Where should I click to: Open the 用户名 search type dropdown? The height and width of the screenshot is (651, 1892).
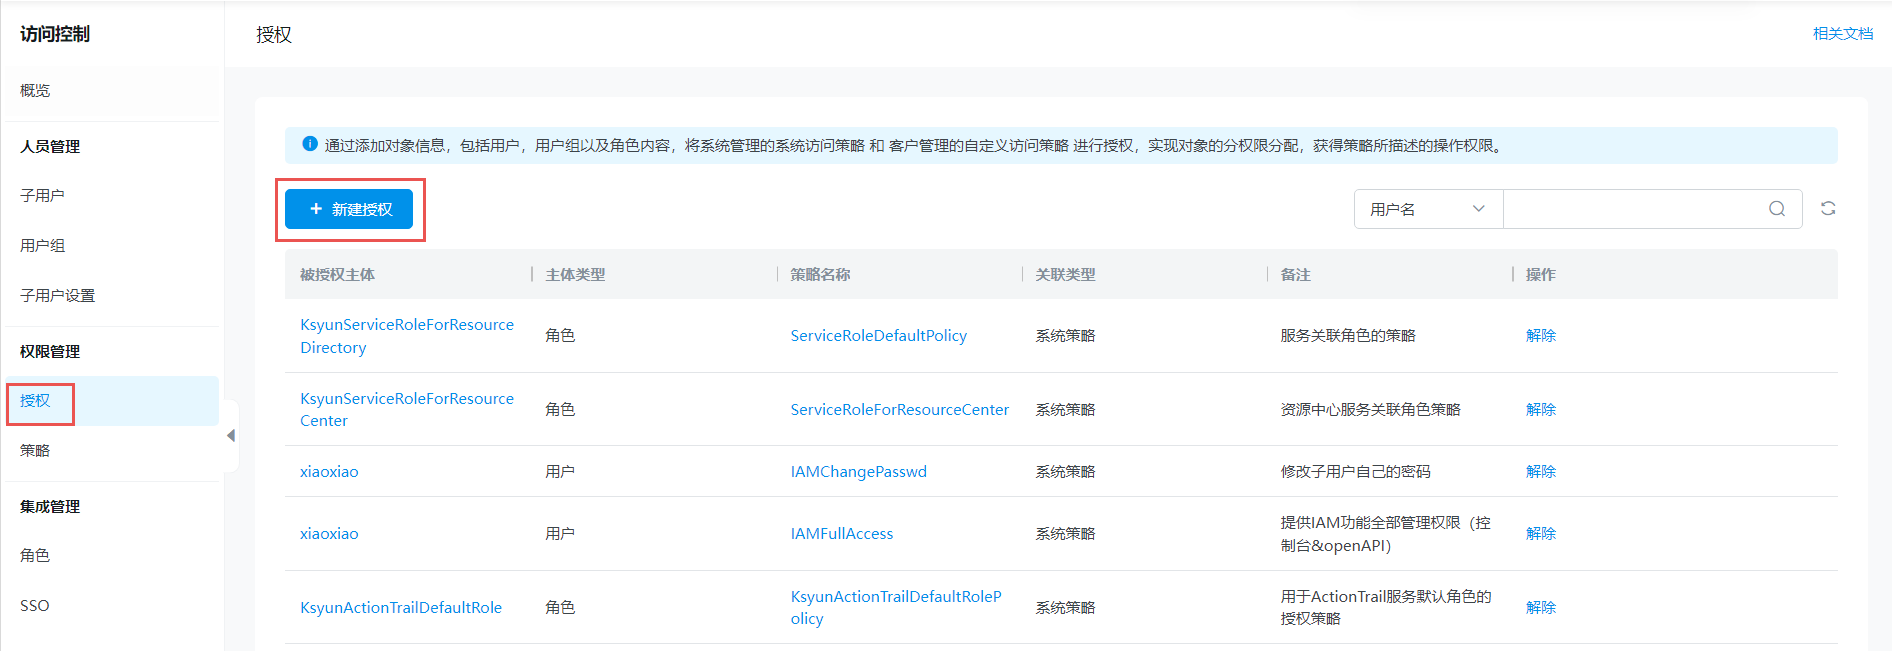click(x=1427, y=209)
